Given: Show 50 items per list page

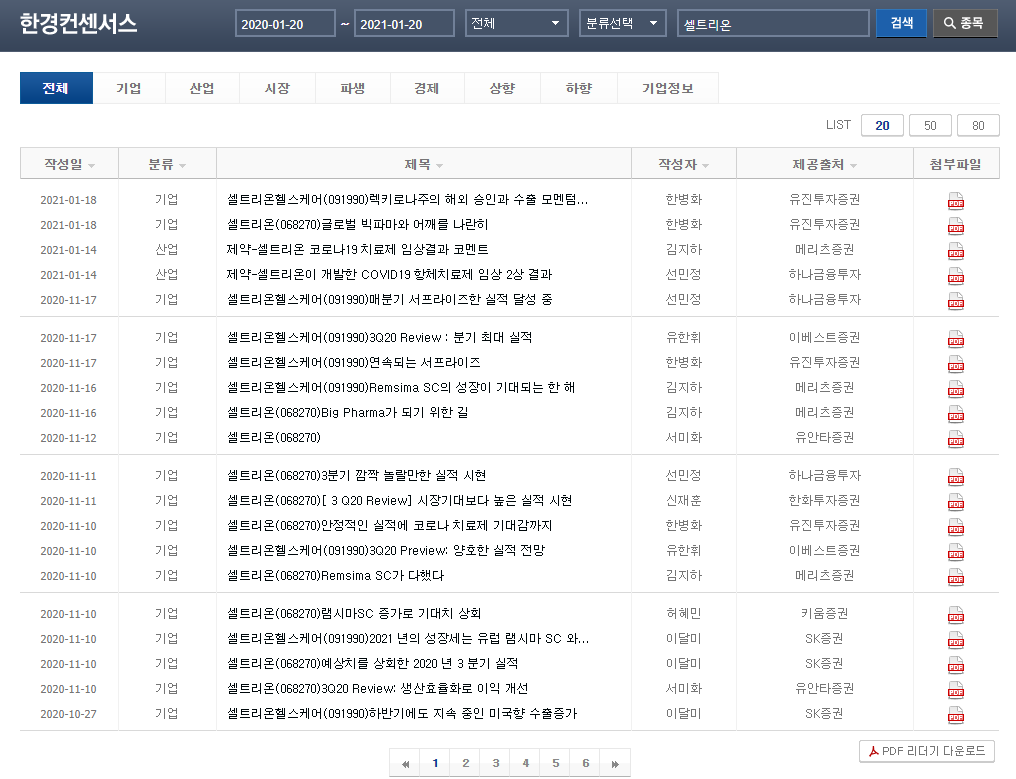Looking at the screenshot, I should tap(930, 126).
